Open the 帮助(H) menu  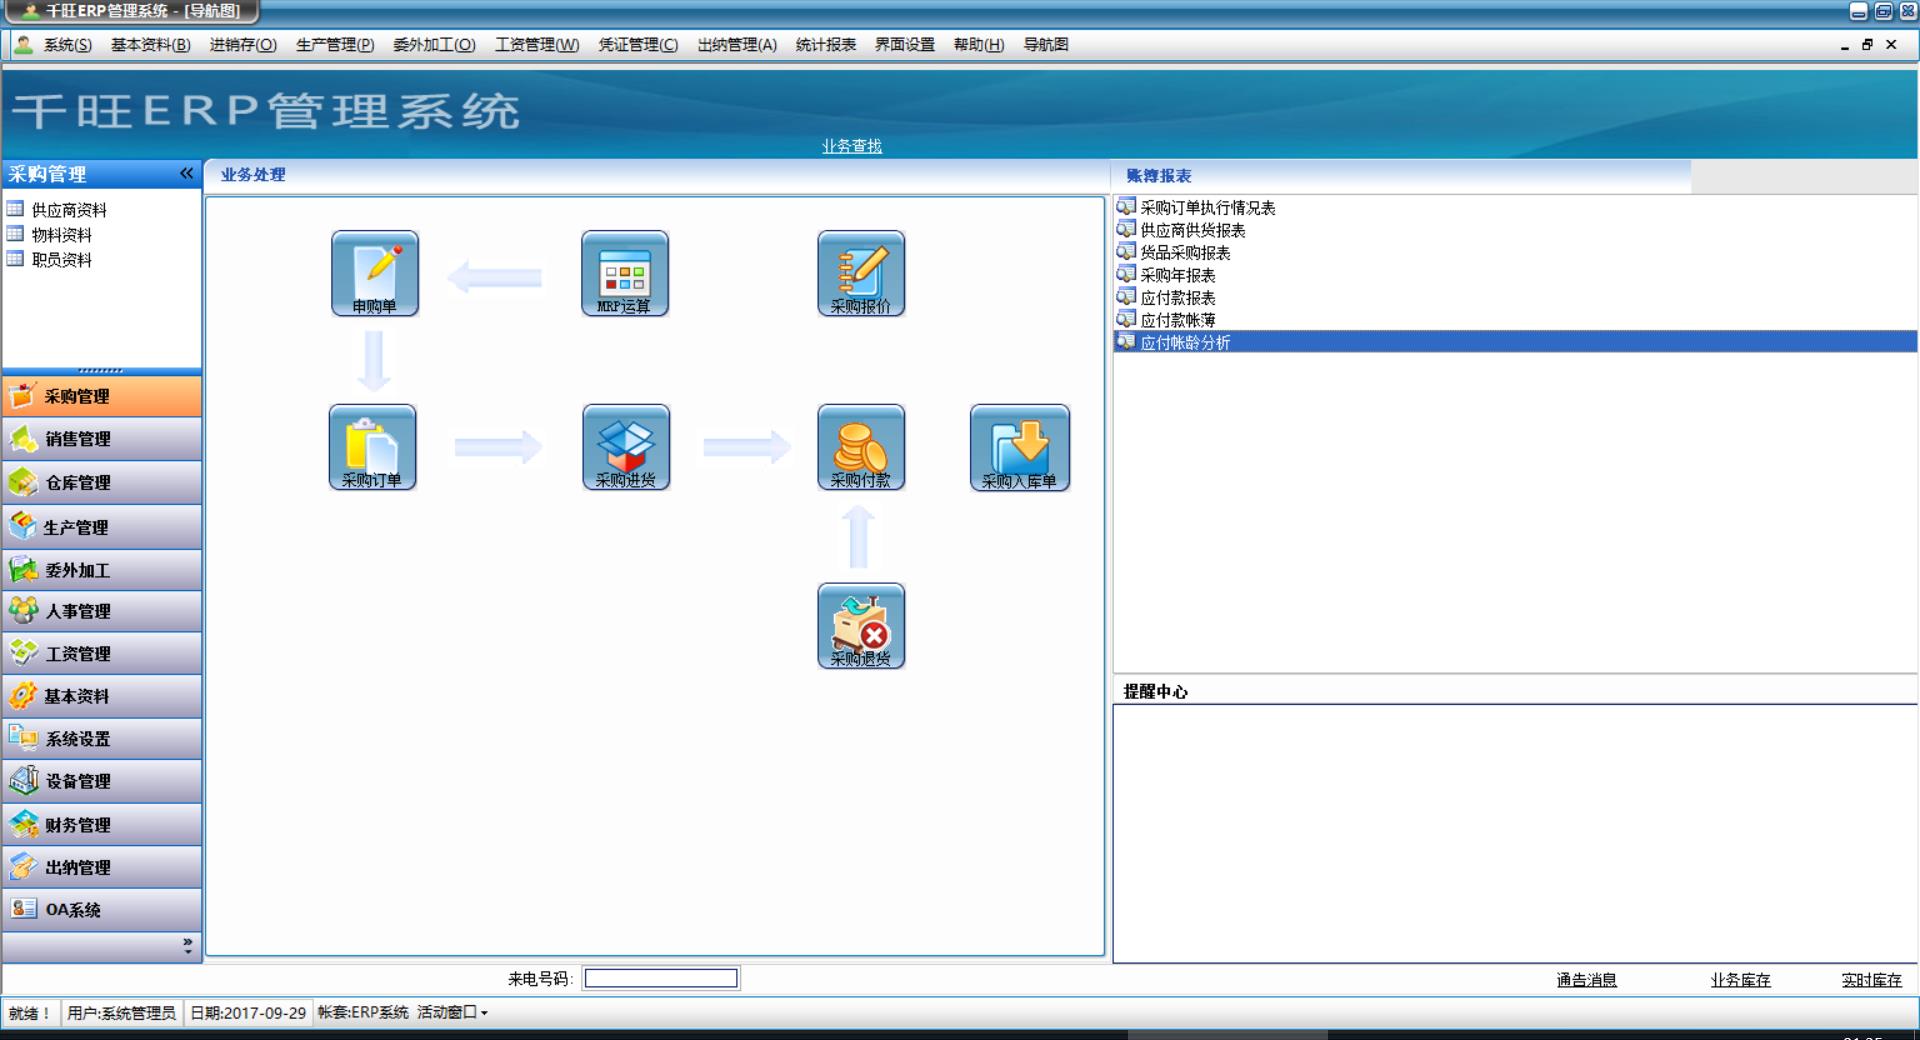pyautogui.click(x=979, y=45)
